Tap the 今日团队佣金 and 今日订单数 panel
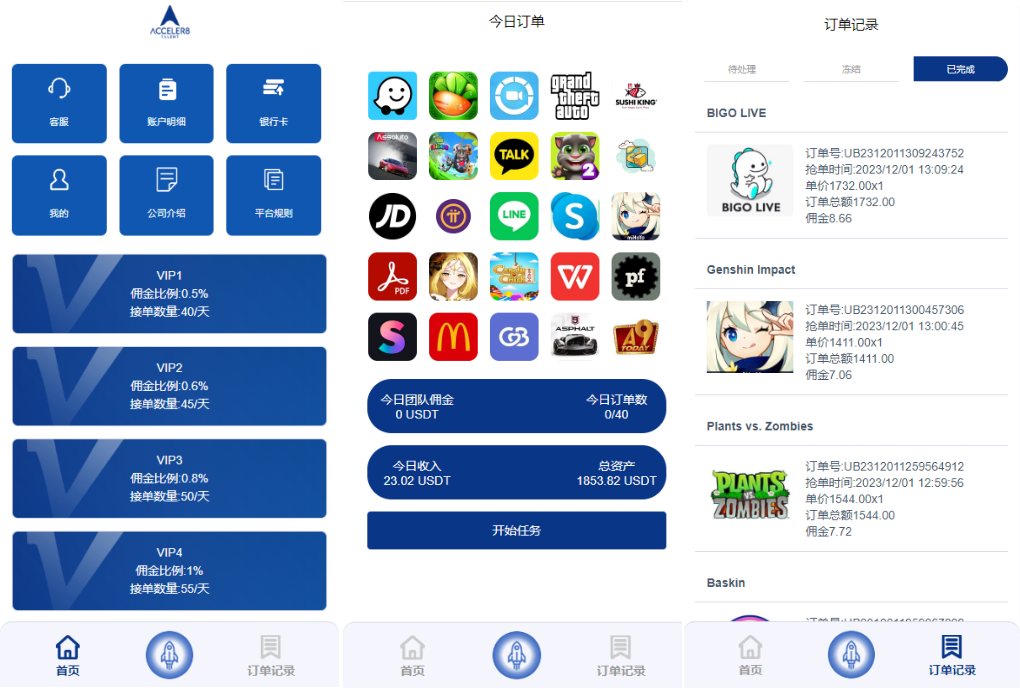Image resolution: width=1020 pixels, height=689 pixels. click(517, 406)
